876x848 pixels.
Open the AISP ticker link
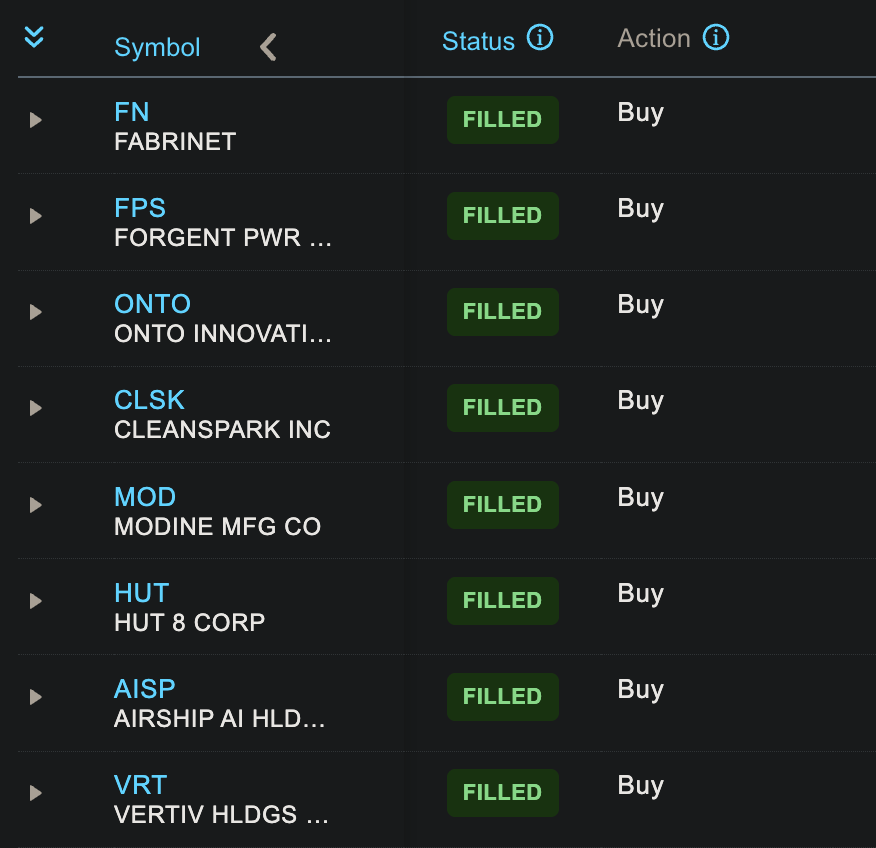(x=145, y=689)
